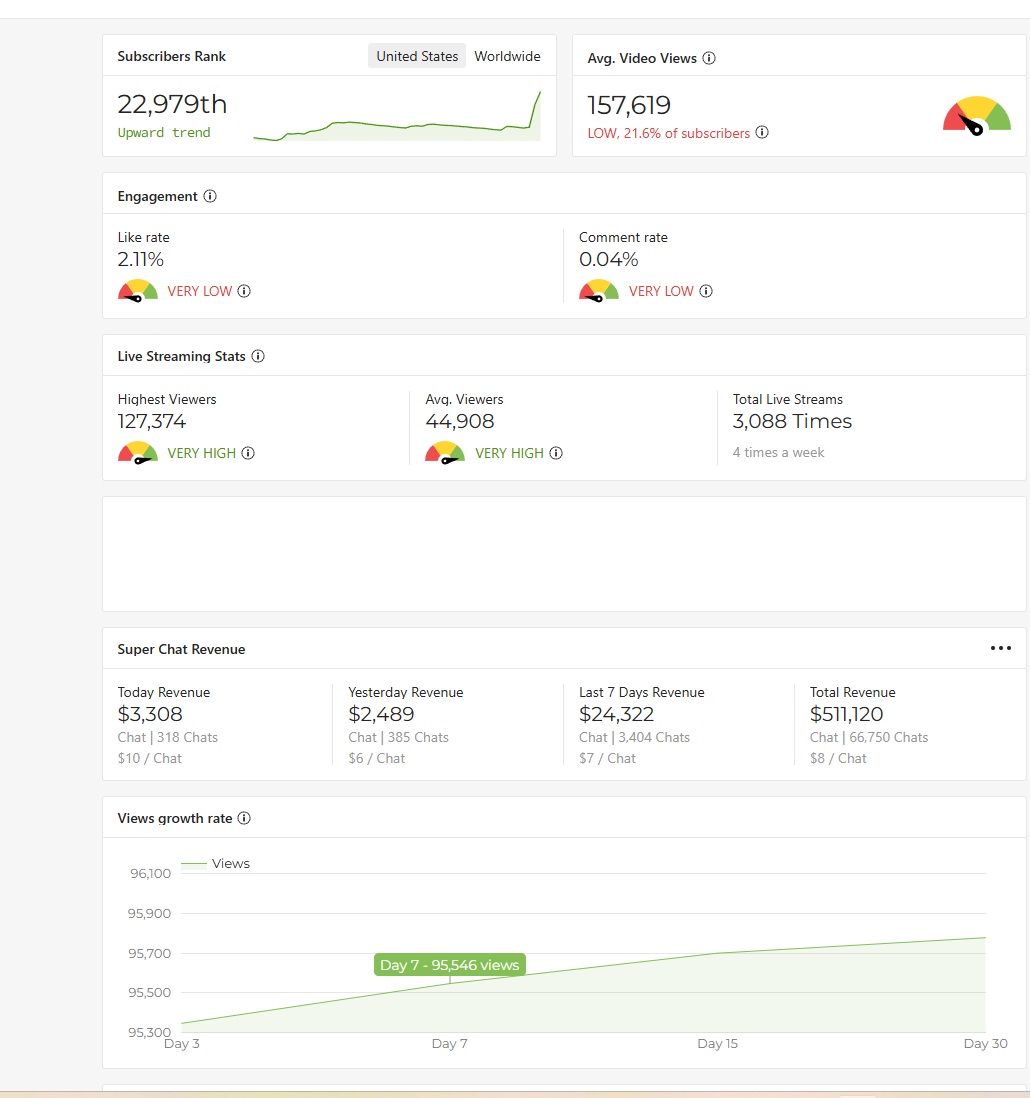
Task: Click the $6 / Chat text
Action: click(x=377, y=758)
